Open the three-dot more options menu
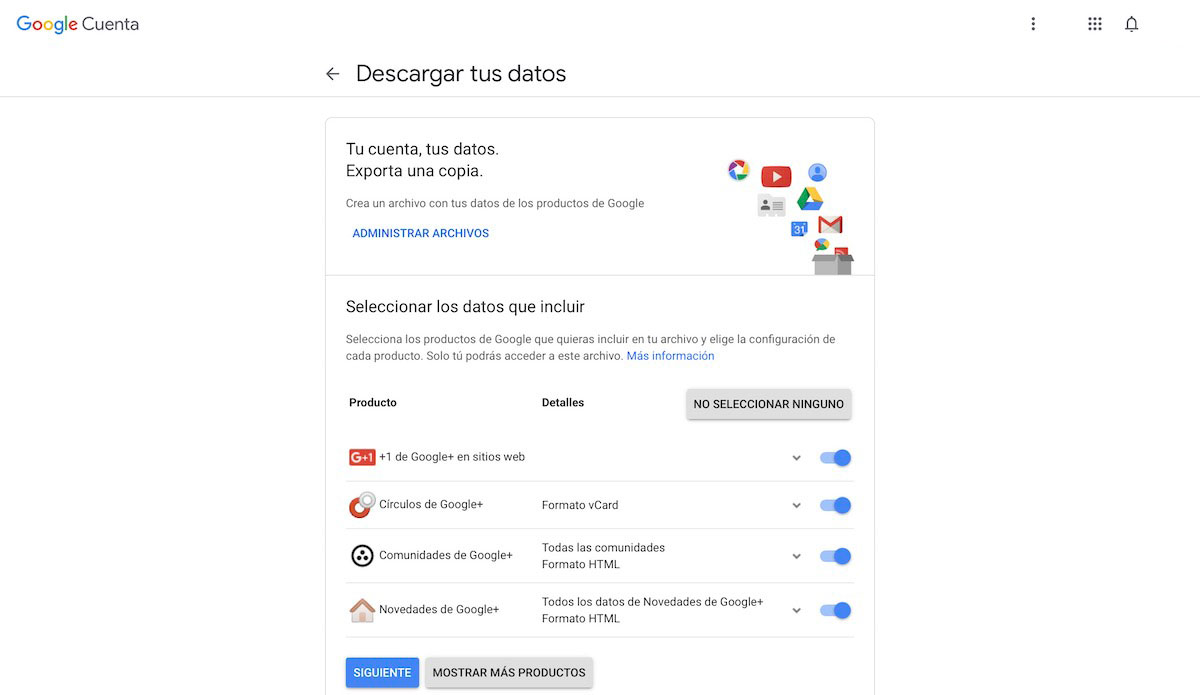The height and width of the screenshot is (695, 1200). point(1033,24)
